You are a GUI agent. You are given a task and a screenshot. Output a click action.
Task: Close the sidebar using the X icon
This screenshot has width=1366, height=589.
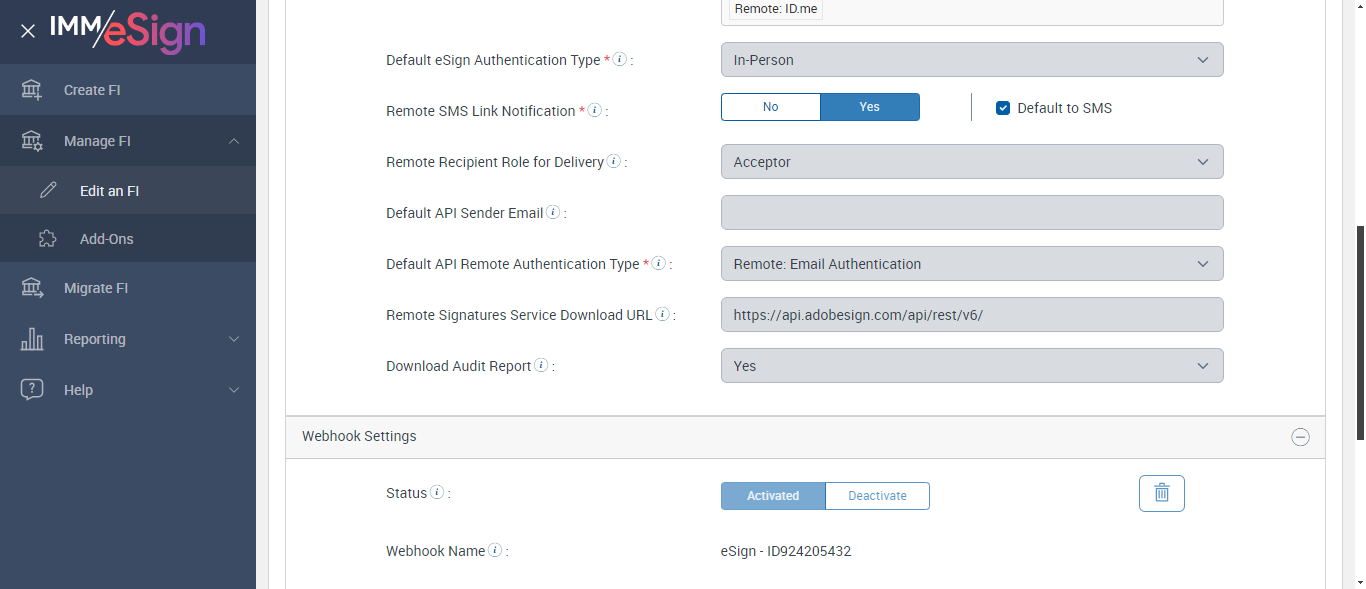pyautogui.click(x=28, y=31)
